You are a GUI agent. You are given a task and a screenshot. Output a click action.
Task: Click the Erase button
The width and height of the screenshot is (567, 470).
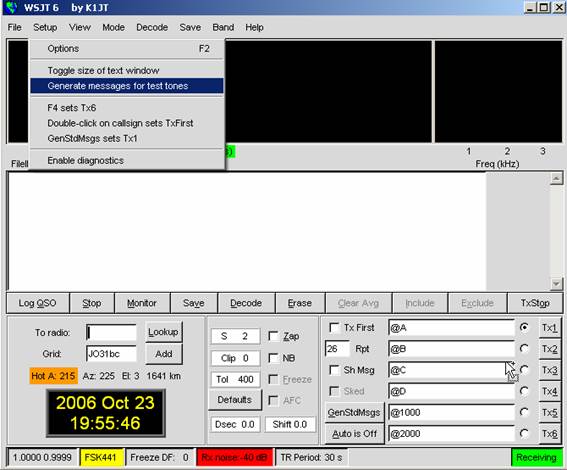pos(300,303)
